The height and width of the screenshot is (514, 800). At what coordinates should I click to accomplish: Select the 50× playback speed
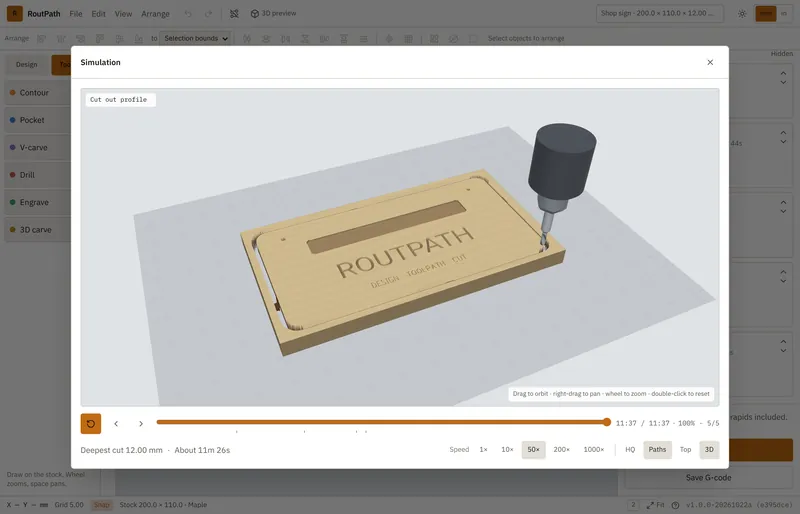[533, 450]
